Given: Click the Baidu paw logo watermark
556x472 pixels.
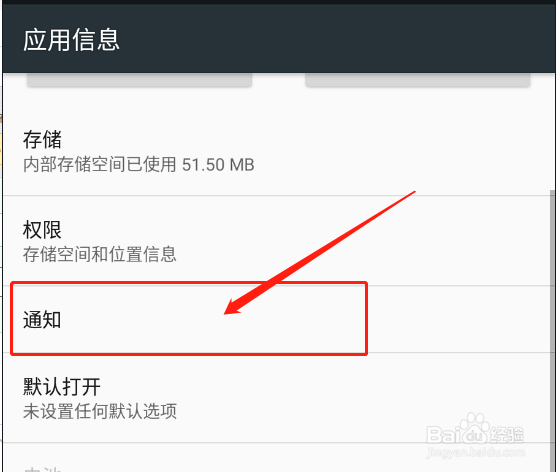Looking at the screenshot, I should click(x=474, y=427).
